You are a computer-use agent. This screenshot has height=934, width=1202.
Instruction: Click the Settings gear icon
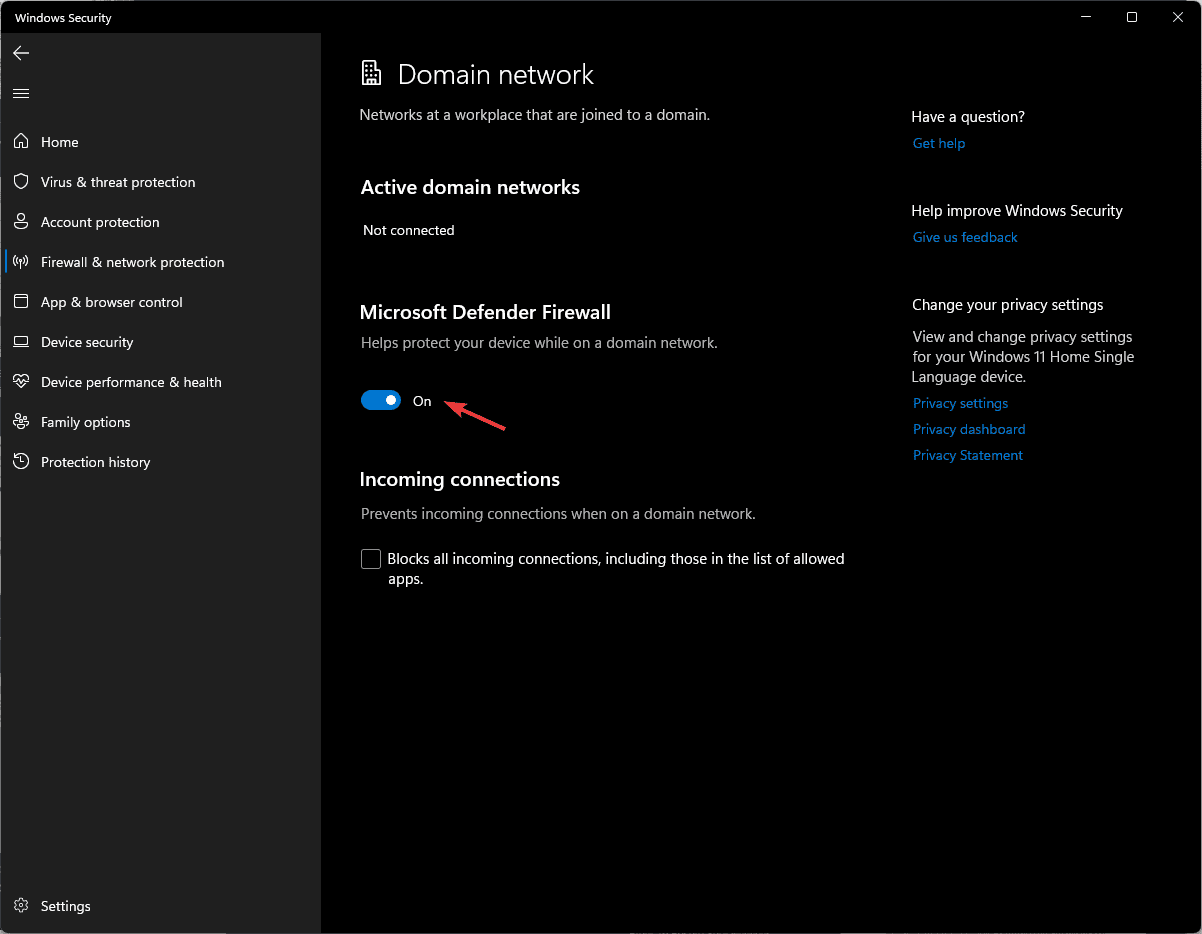coord(21,906)
